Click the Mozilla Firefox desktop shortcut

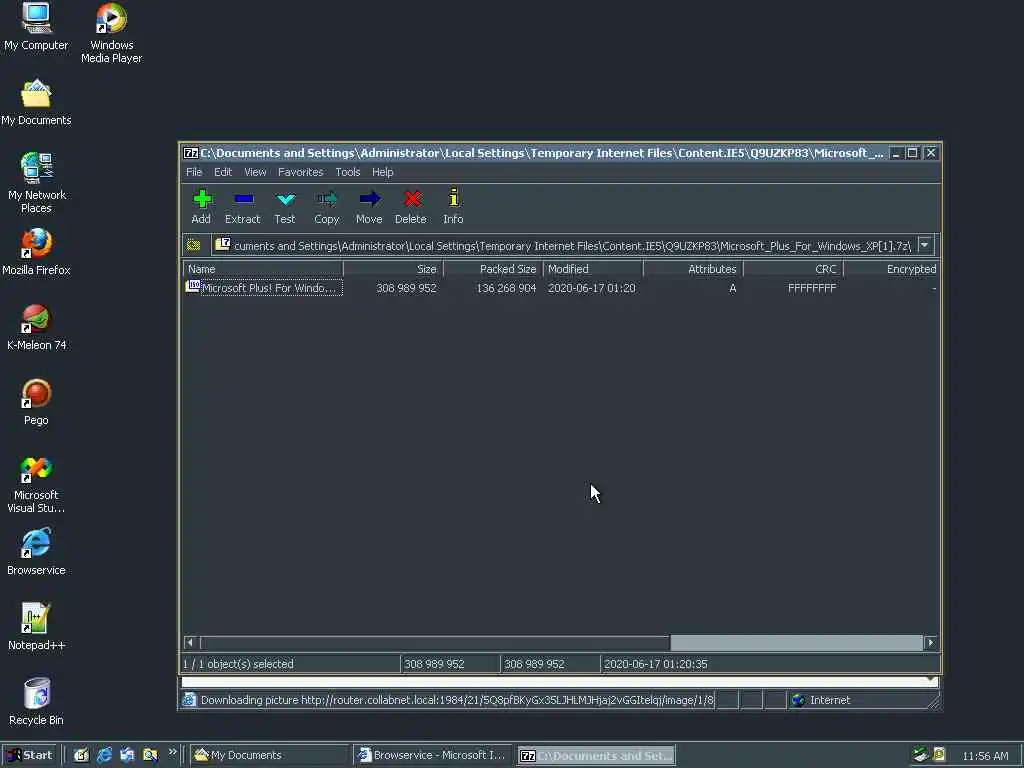[37, 252]
